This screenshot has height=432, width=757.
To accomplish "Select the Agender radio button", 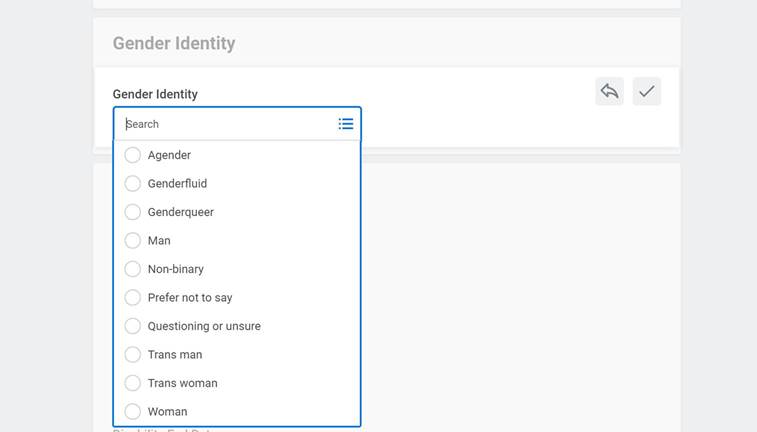I will 132,155.
